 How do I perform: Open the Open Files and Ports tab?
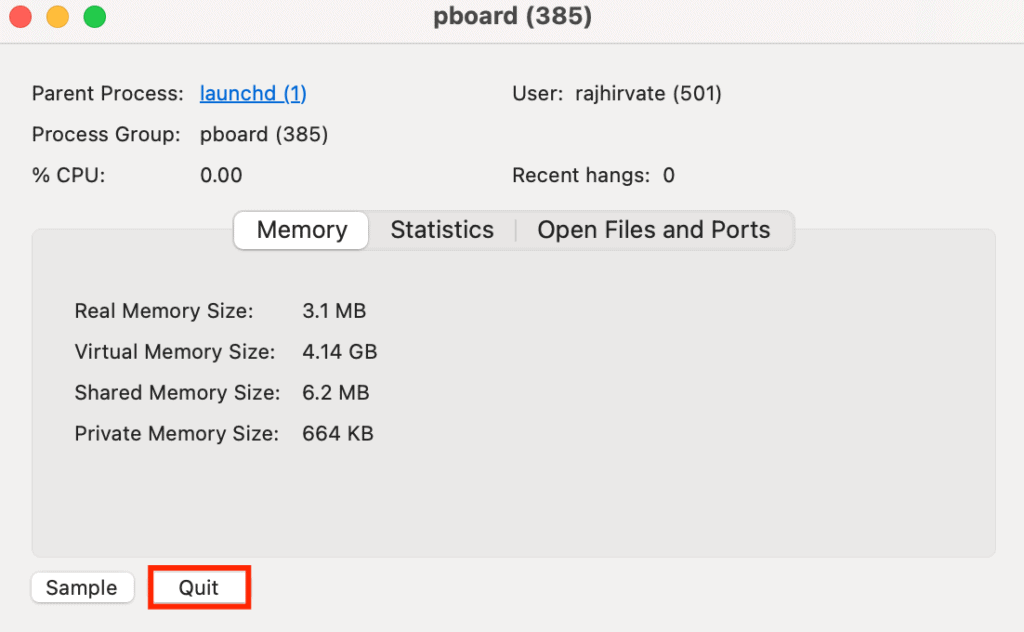click(x=654, y=230)
